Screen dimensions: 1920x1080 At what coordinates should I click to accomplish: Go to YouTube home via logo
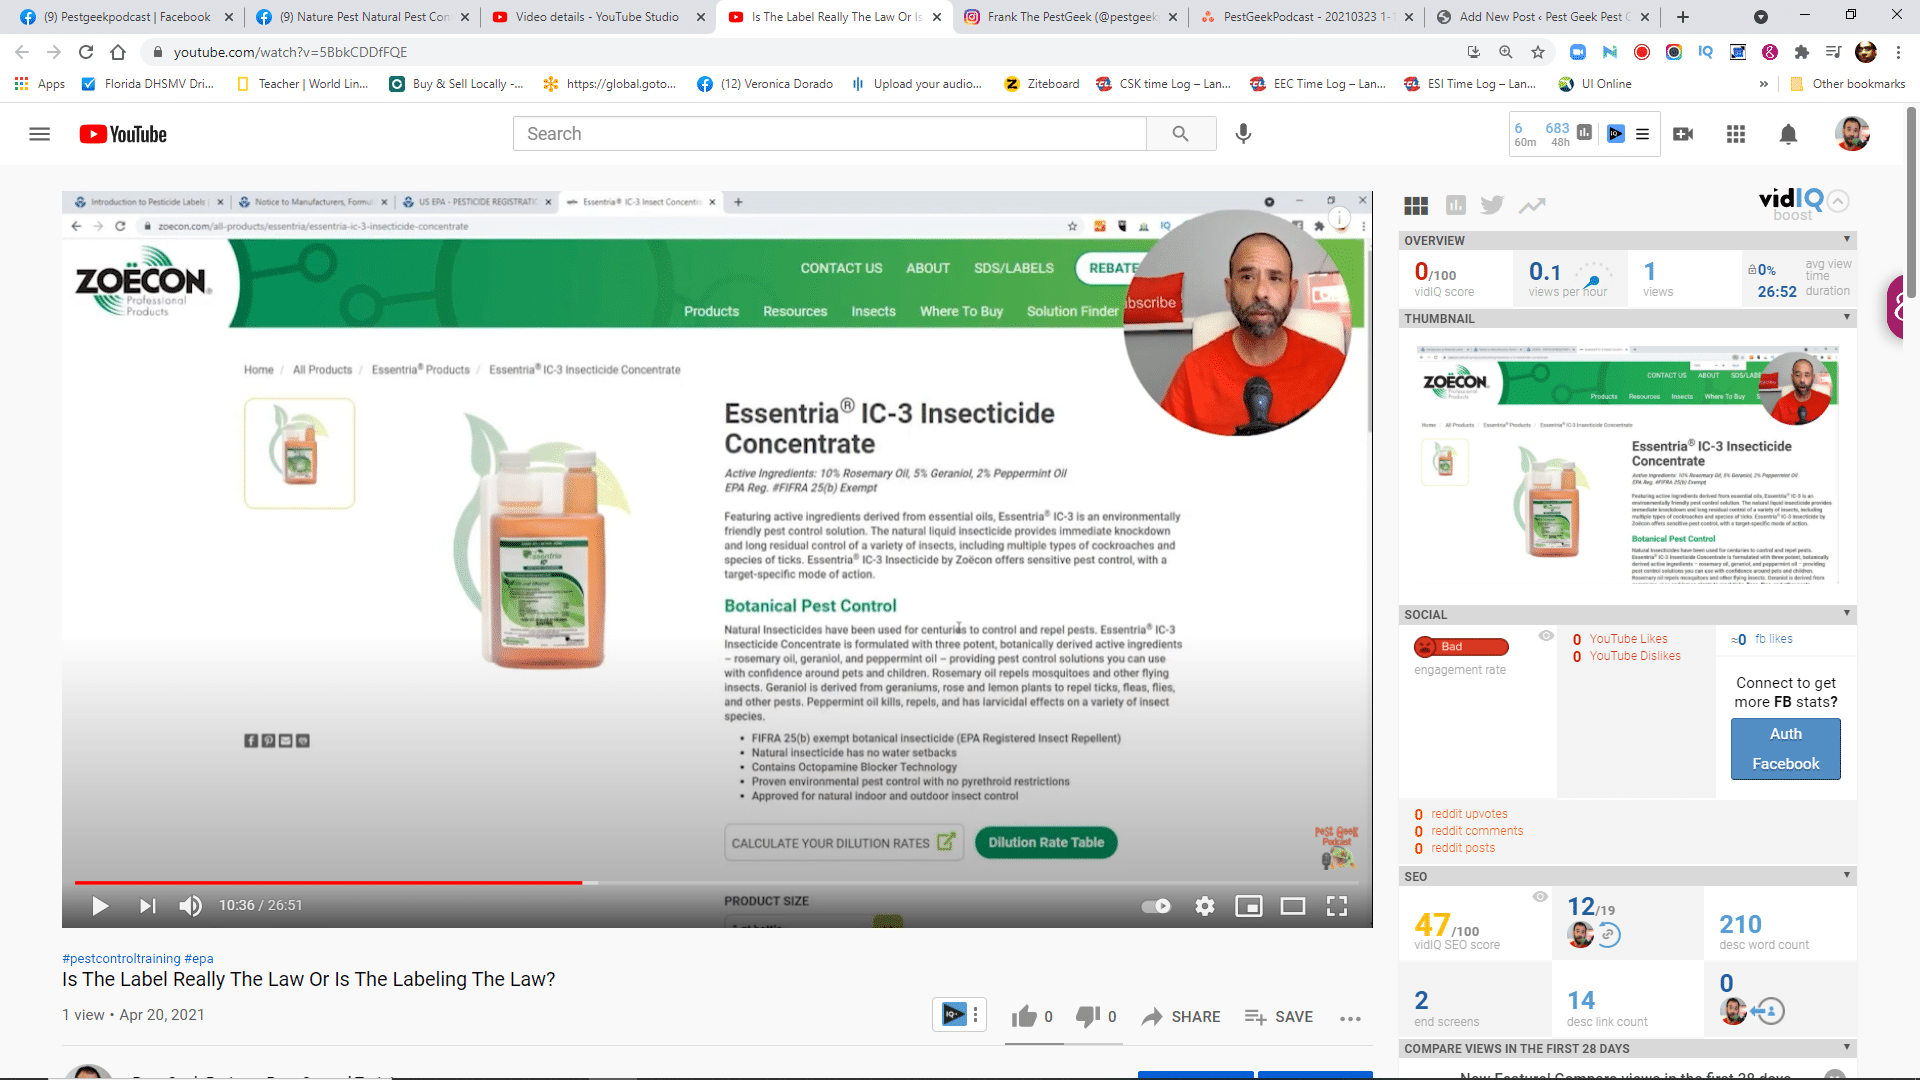tap(123, 134)
